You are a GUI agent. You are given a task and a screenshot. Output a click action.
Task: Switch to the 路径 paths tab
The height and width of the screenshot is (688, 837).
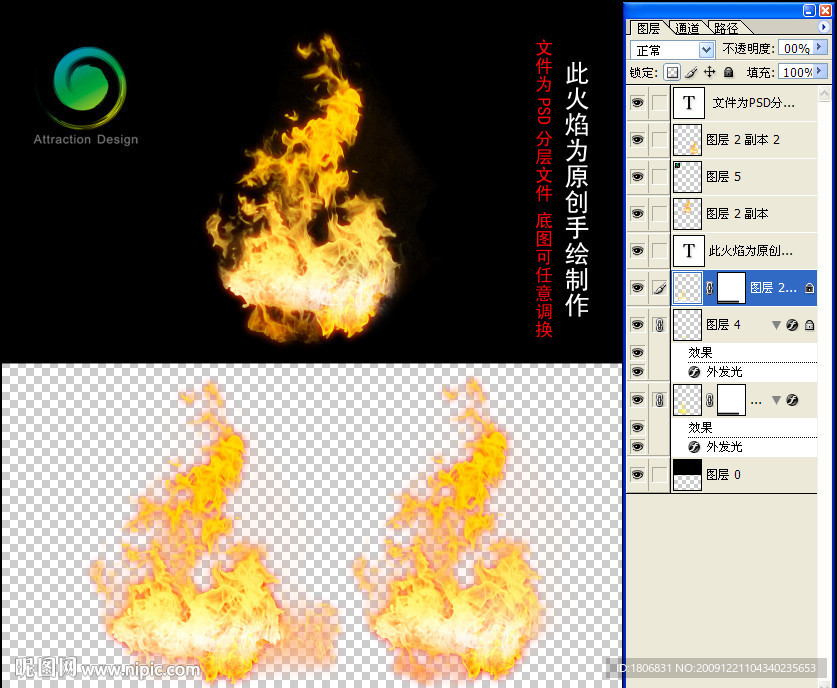(x=725, y=28)
